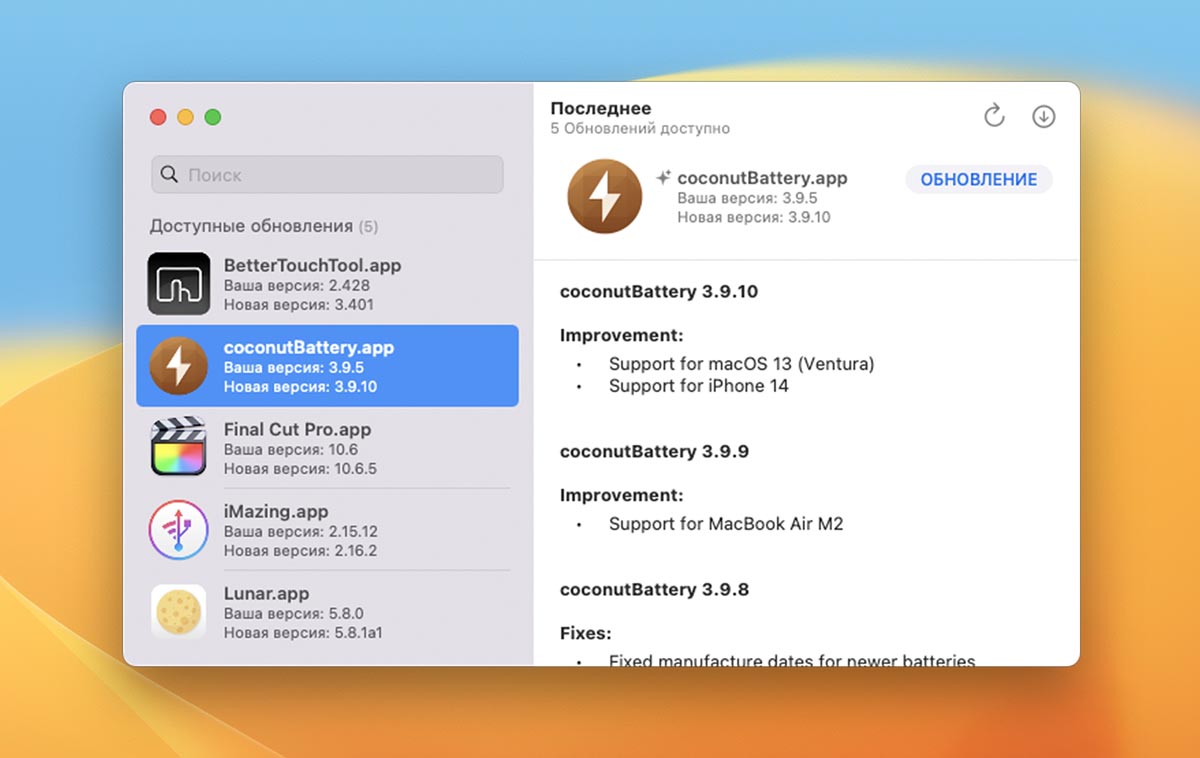This screenshot has width=1200, height=758.
Task: Select Final Cut Pro.app in the list
Action: click(327, 447)
